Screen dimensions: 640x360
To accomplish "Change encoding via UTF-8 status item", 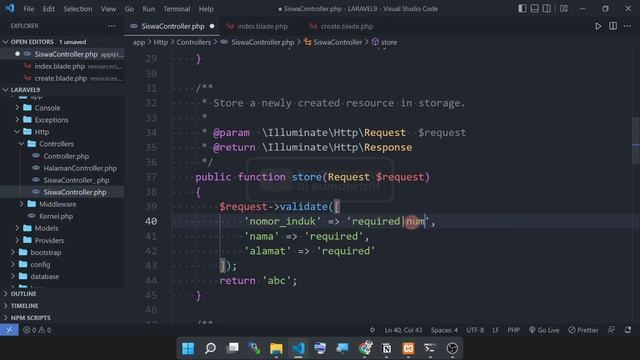I will pyautogui.click(x=475, y=330).
